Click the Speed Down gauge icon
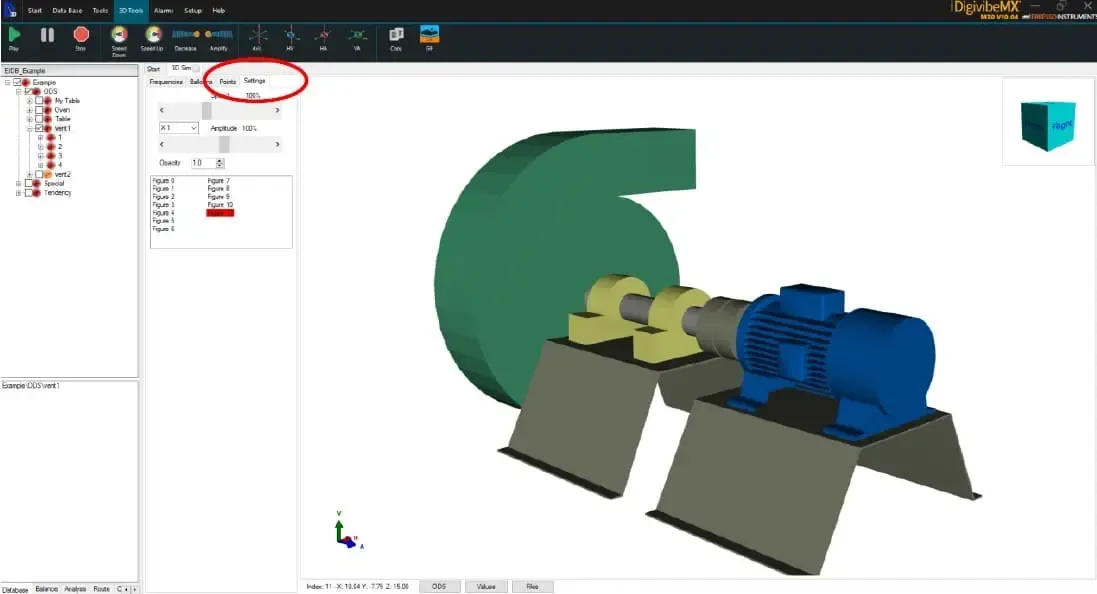Viewport: 1097px width, 594px height. (x=119, y=35)
